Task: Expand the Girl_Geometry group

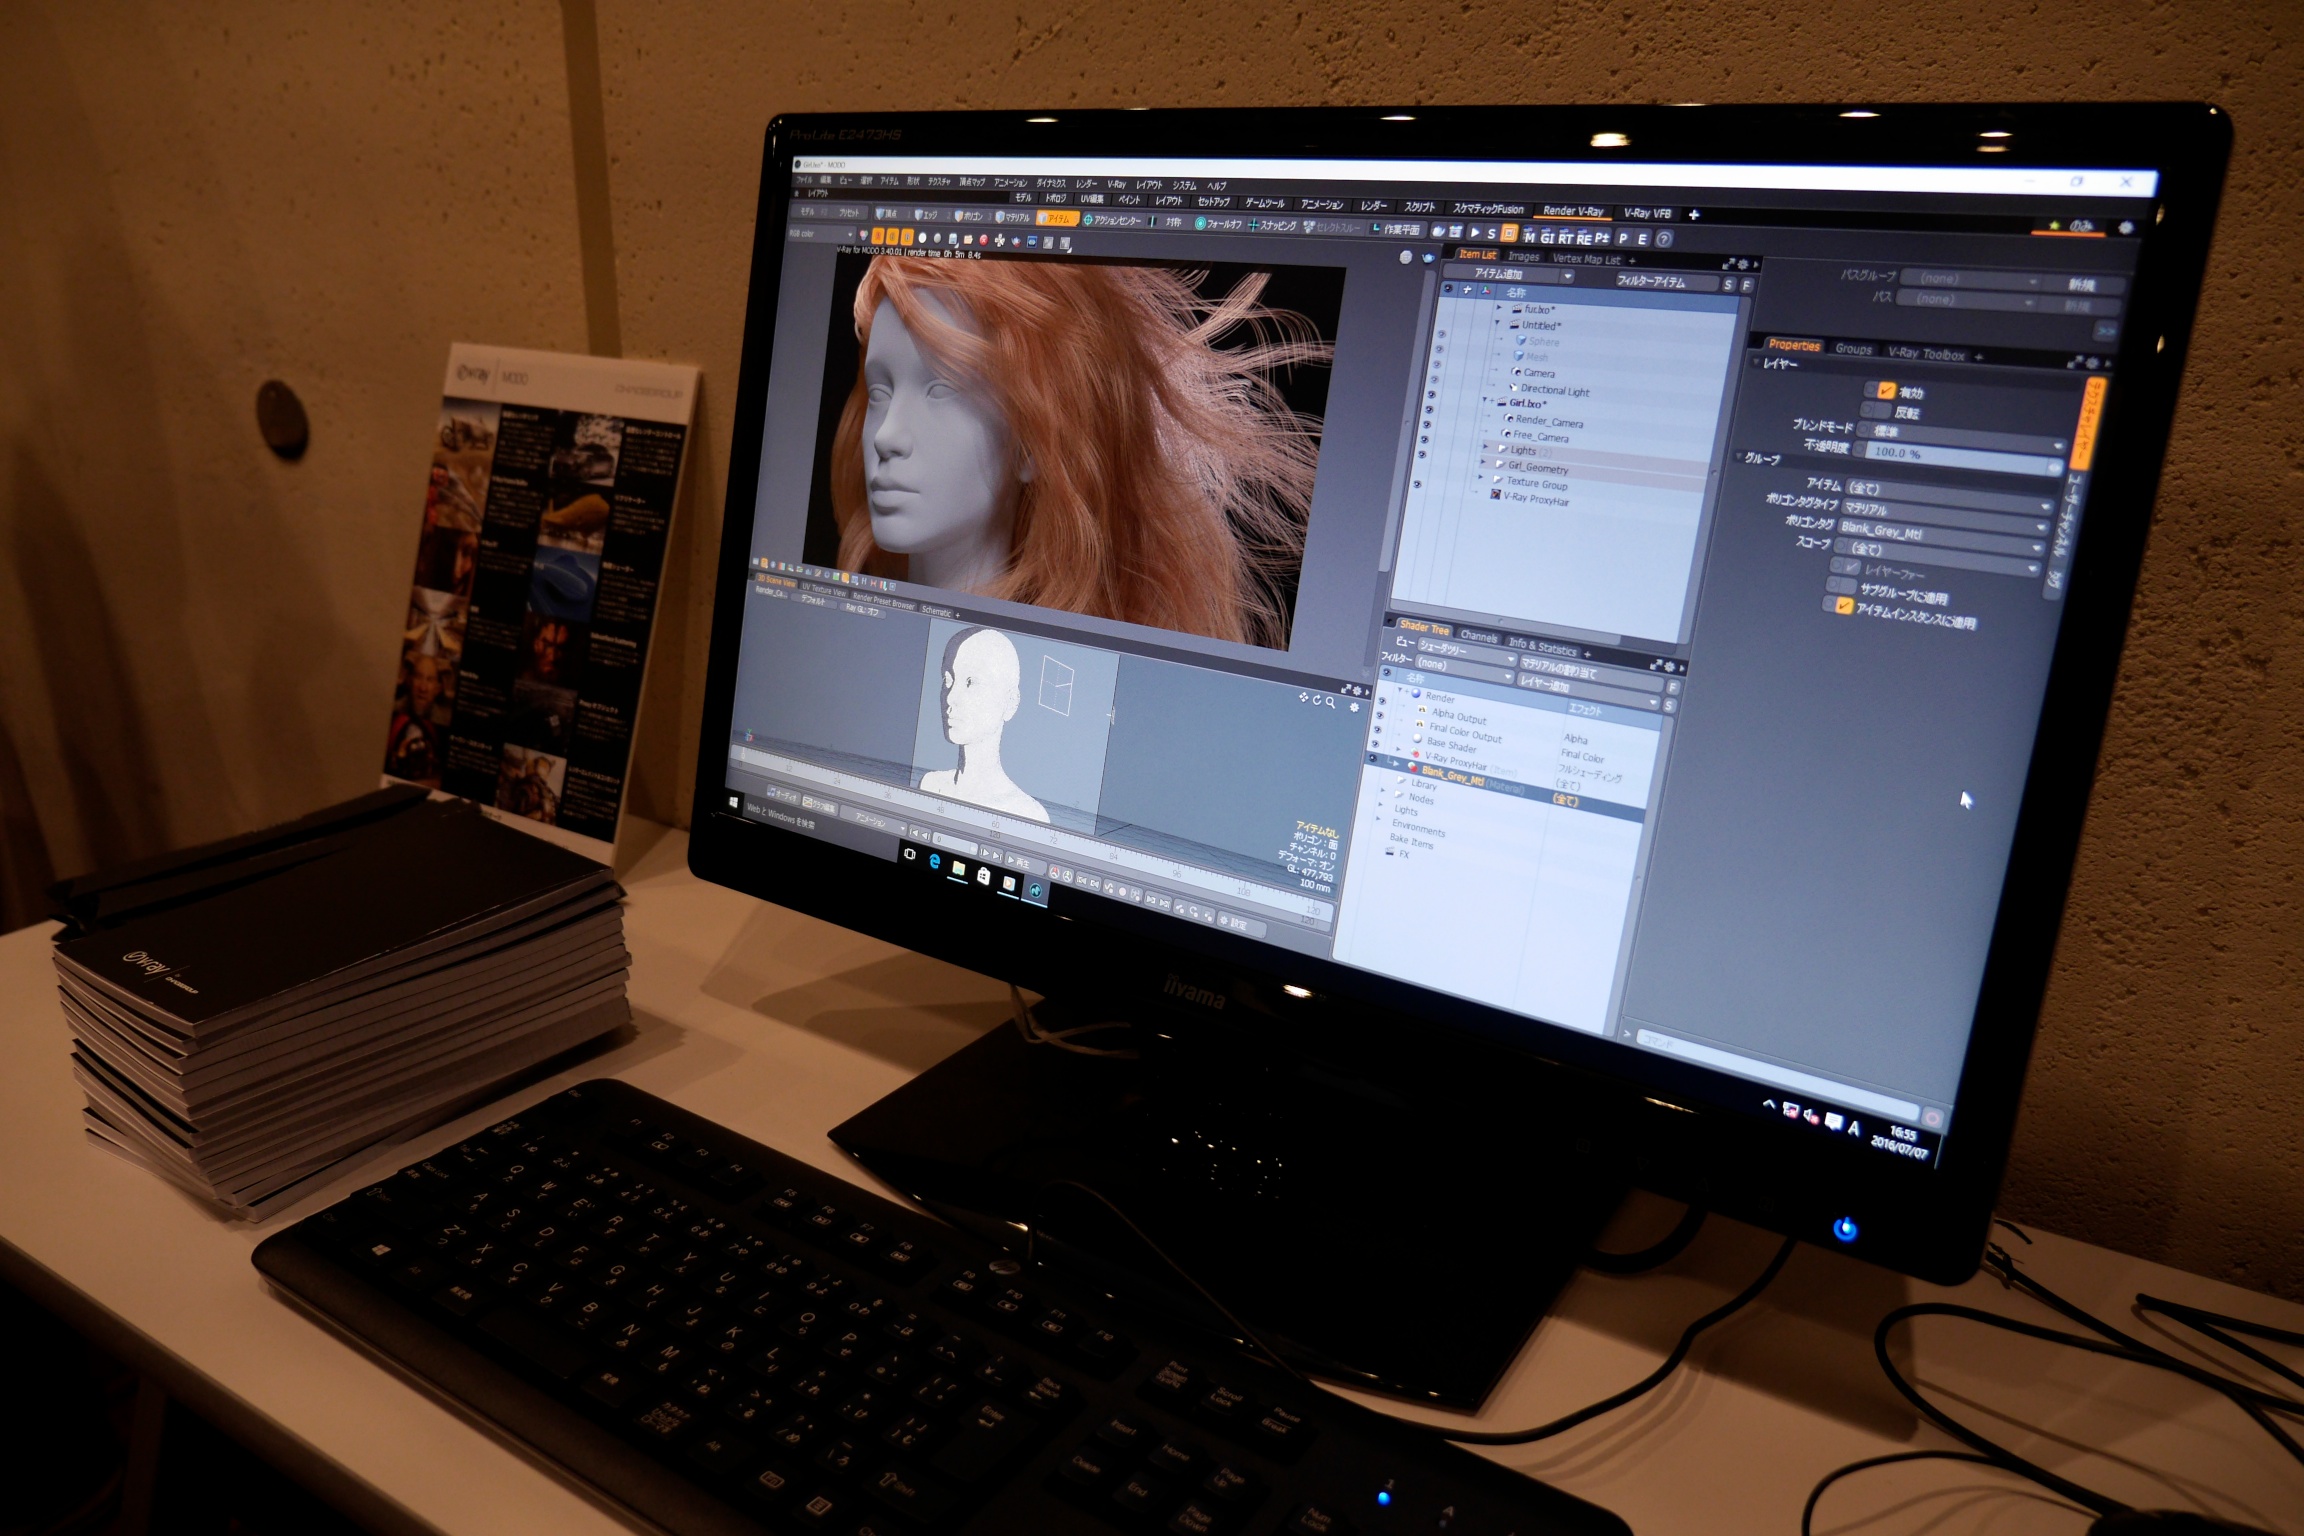Action: pyautogui.click(x=1483, y=462)
